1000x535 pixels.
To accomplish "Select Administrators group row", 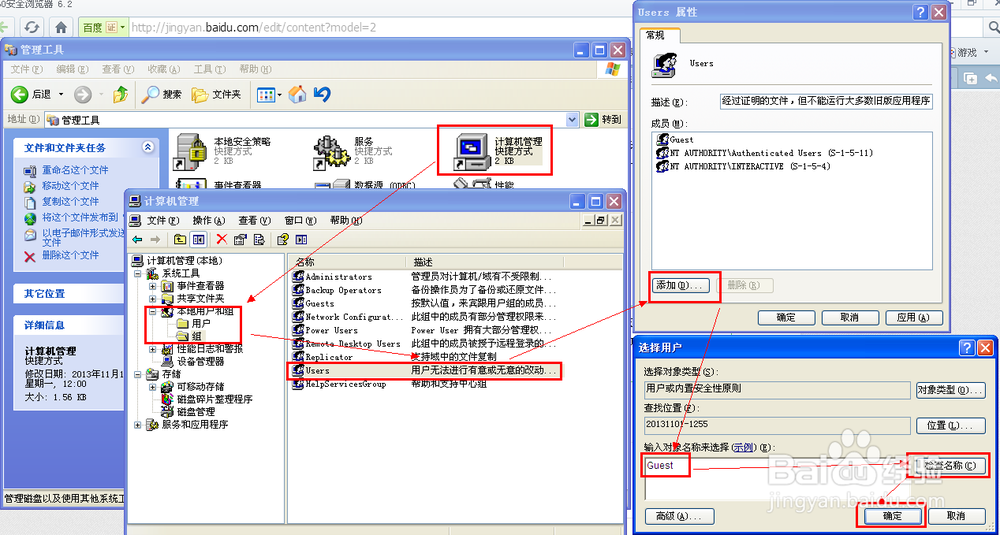I will [x=426, y=277].
